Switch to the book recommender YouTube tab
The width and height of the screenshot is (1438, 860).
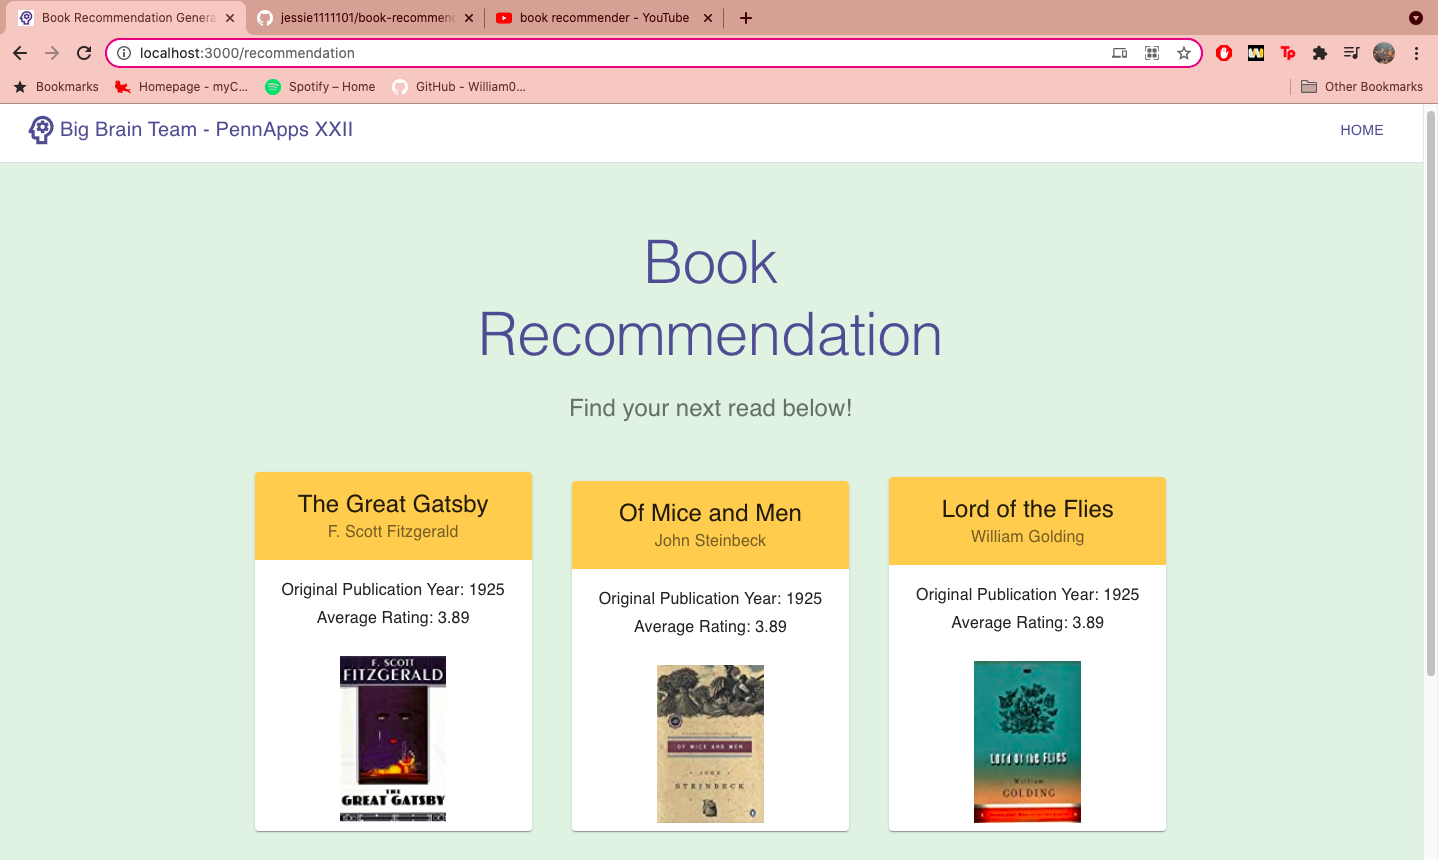click(x=604, y=18)
